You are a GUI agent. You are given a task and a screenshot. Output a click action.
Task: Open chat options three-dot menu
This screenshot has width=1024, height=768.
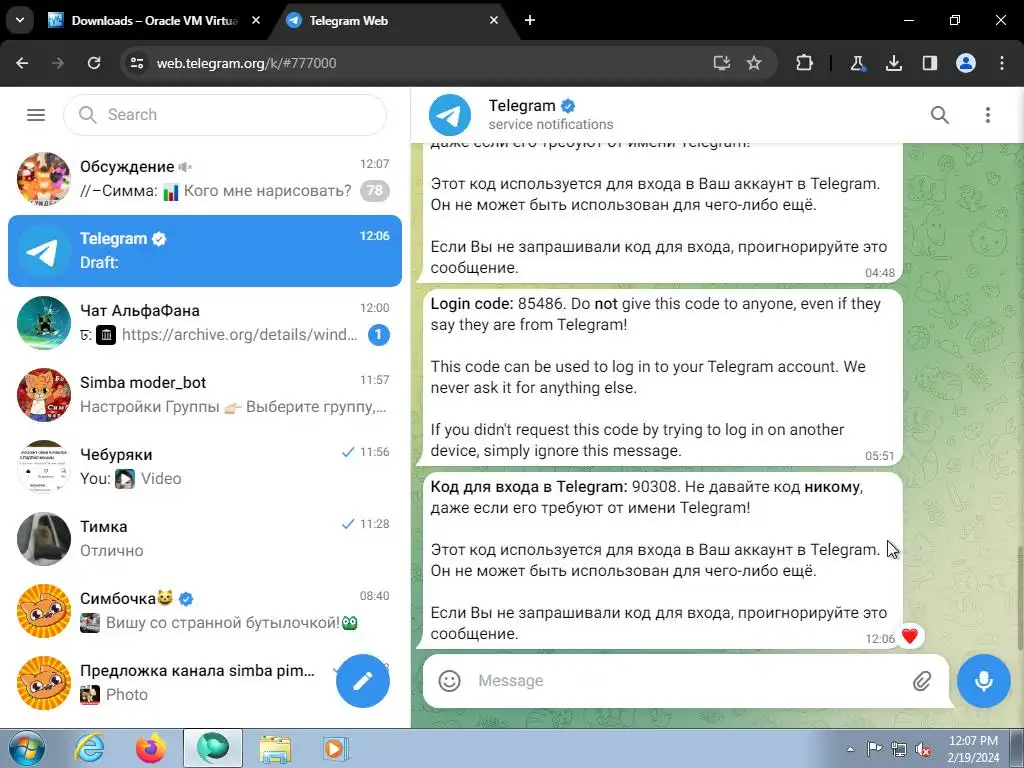point(987,115)
